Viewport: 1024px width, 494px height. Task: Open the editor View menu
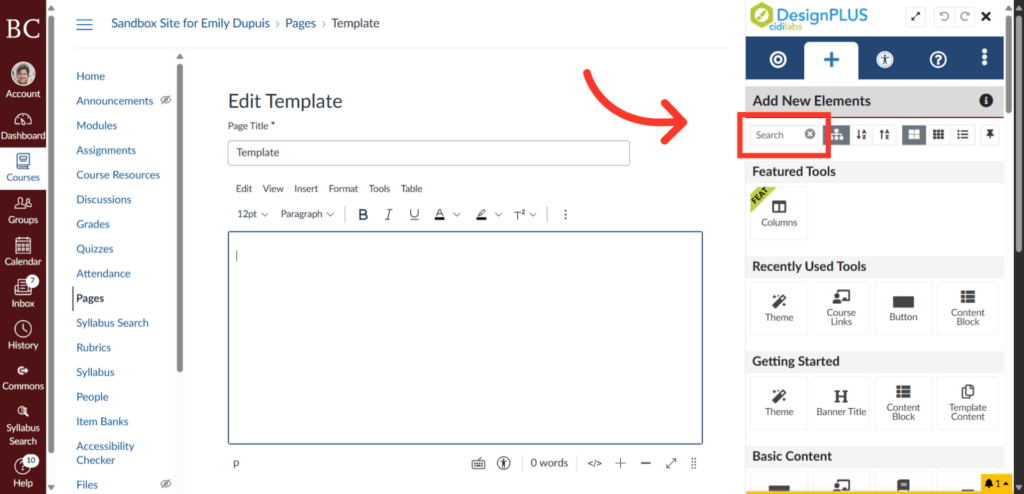[273, 189]
